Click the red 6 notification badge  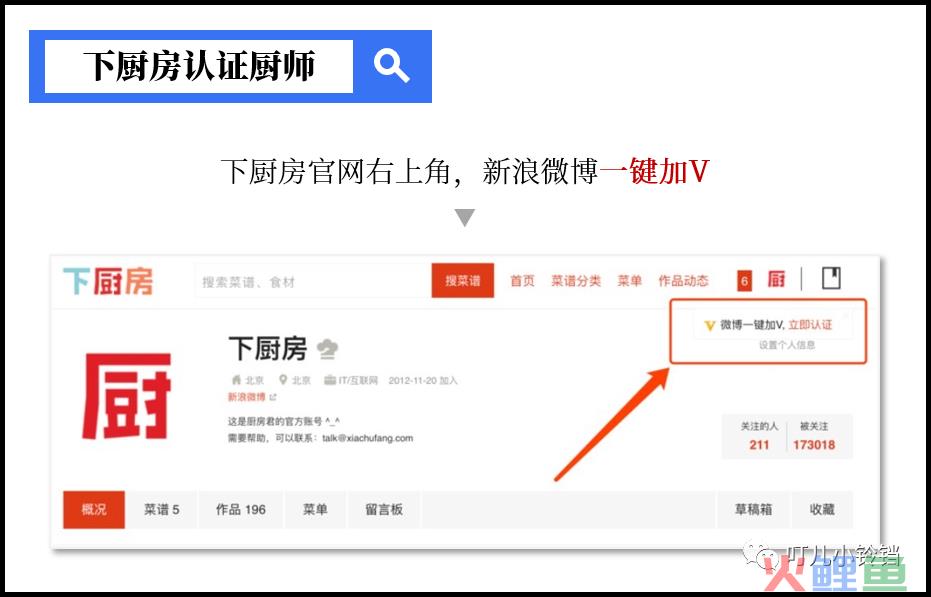pyautogui.click(x=745, y=281)
